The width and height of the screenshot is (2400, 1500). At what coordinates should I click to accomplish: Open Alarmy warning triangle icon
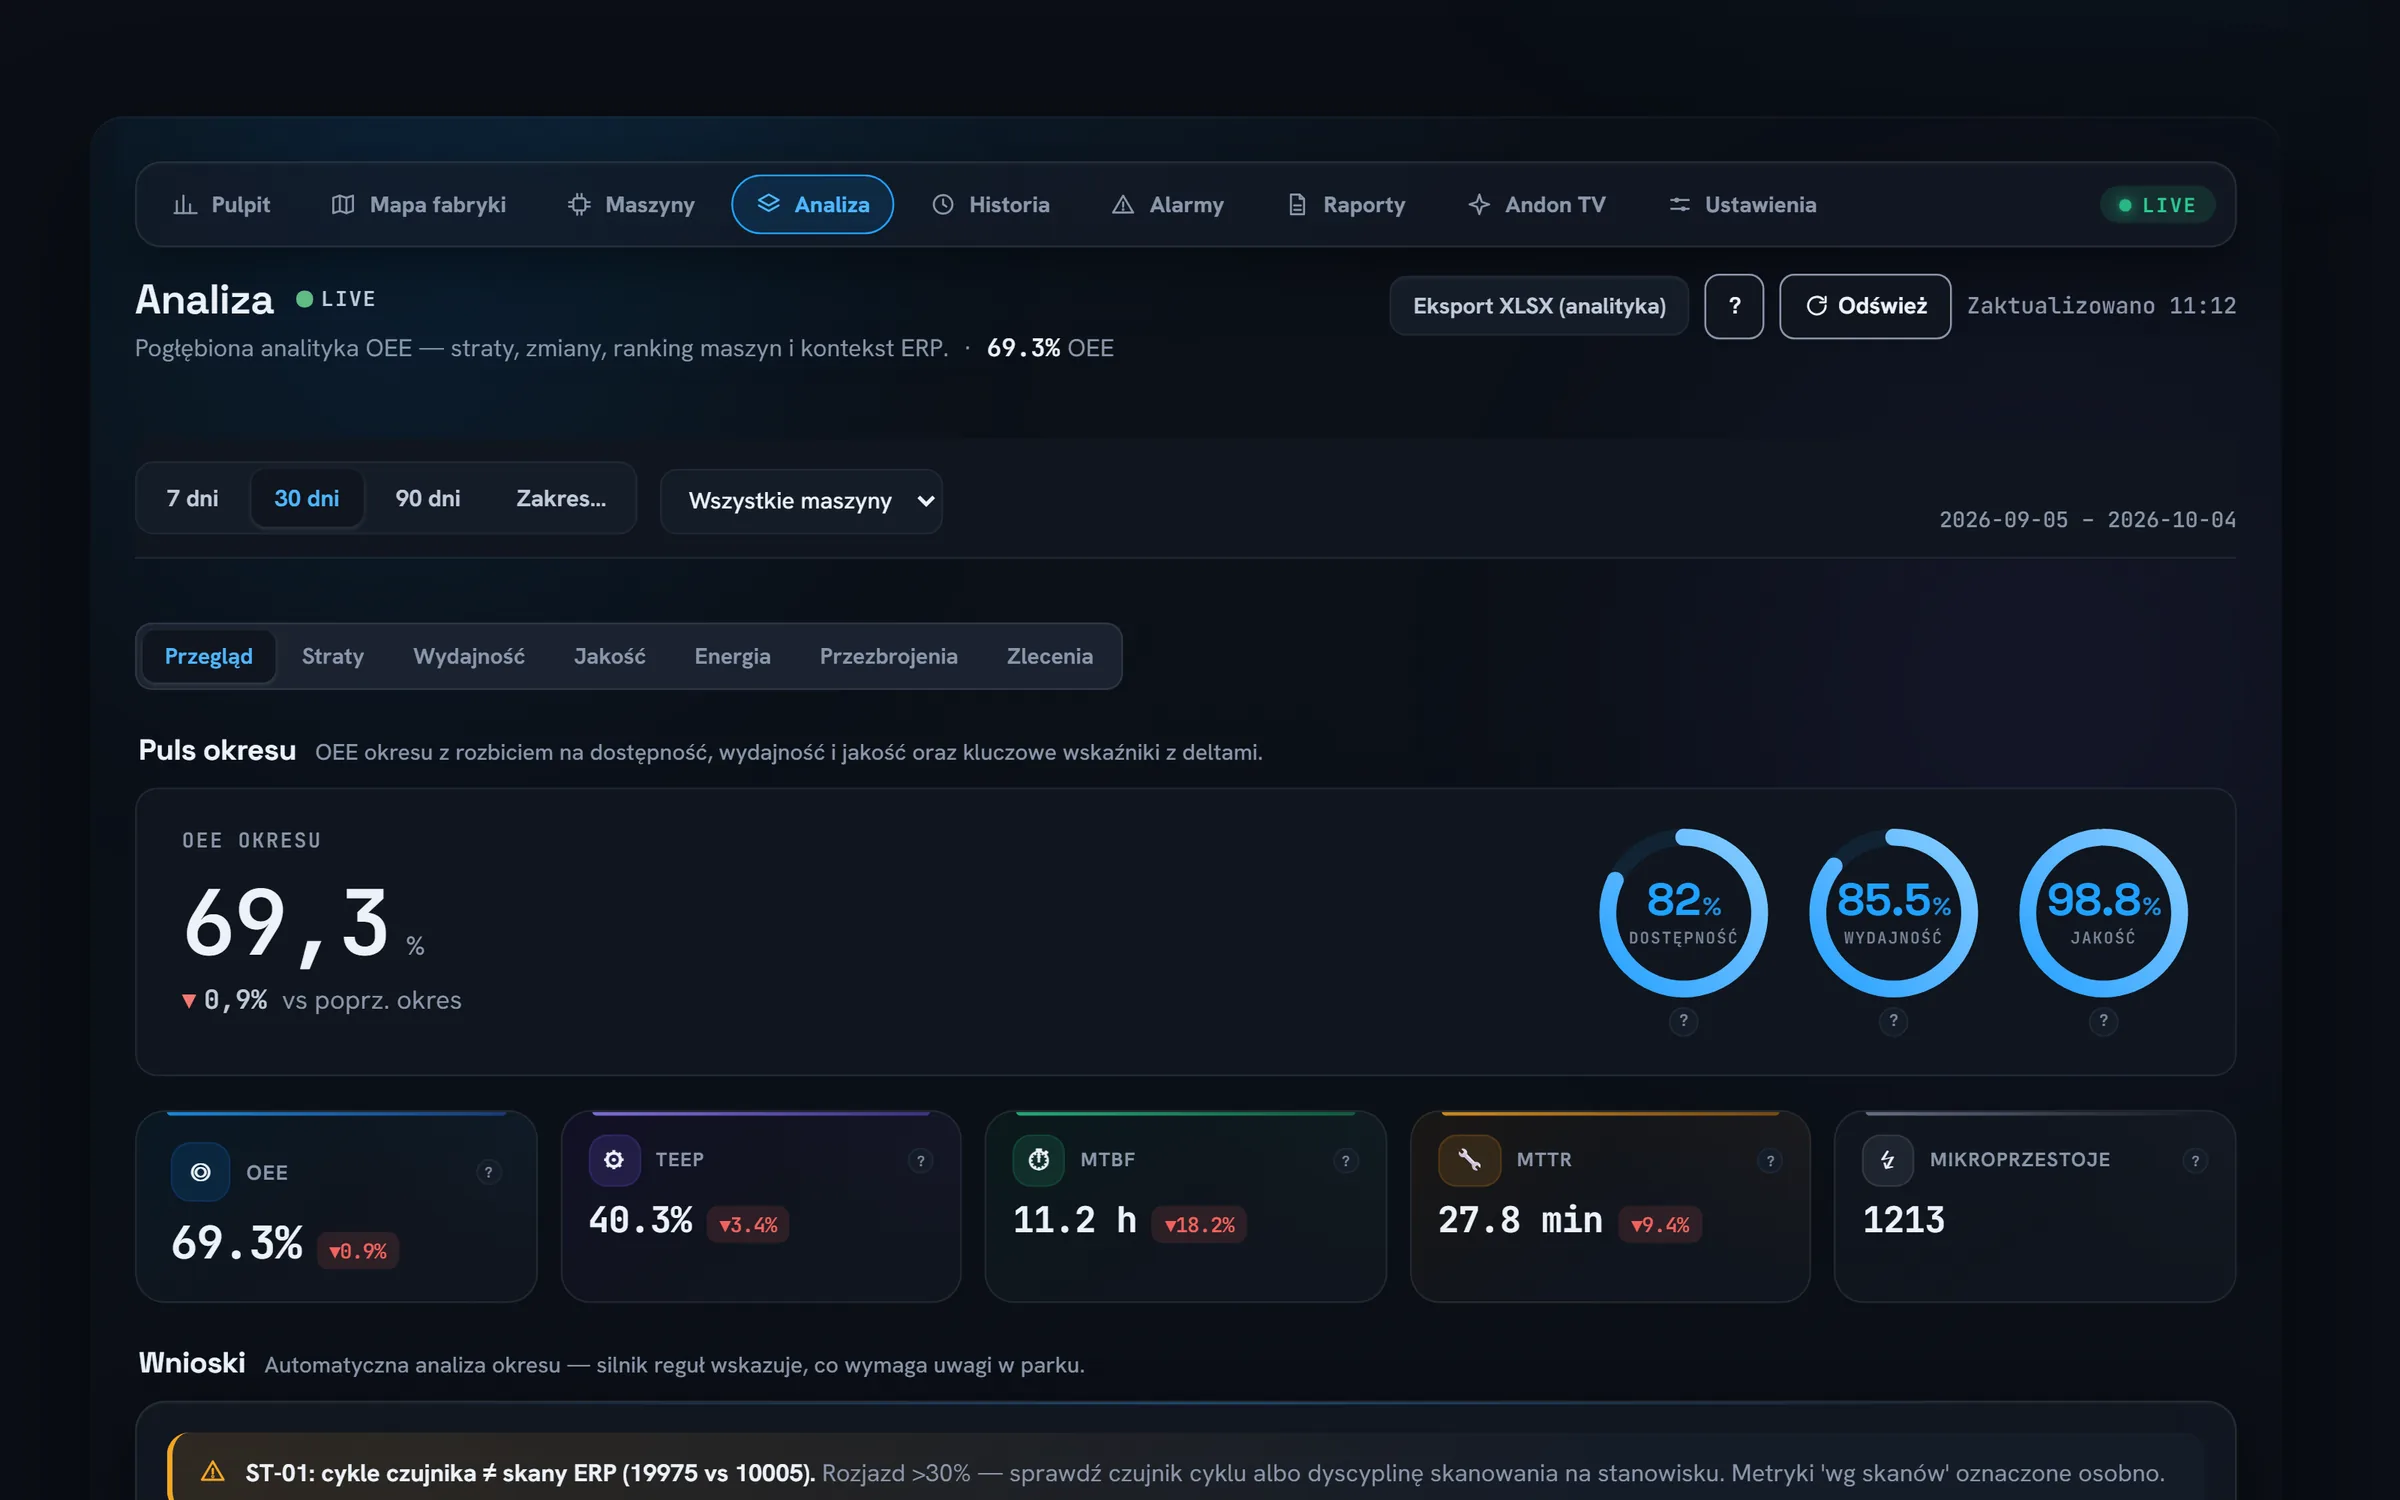(x=1123, y=204)
